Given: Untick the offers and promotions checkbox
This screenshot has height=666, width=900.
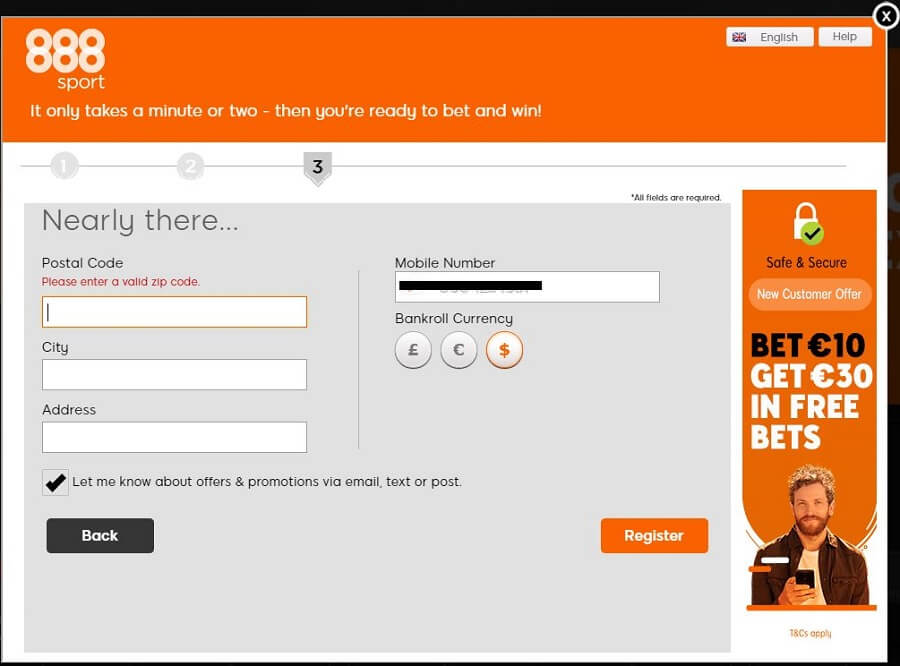Looking at the screenshot, I should pos(55,482).
